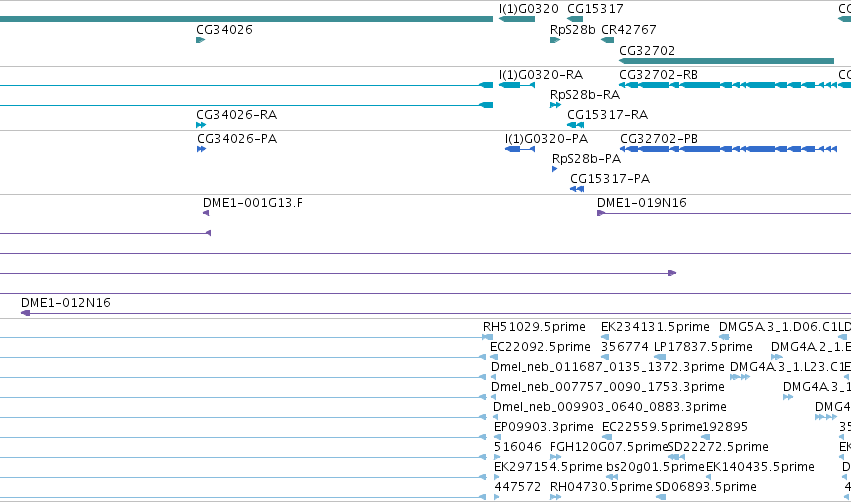Select the LP17837.5prime EST label
The width and height of the screenshot is (851, 502).
pyautogui.click(x=703, y=347)
